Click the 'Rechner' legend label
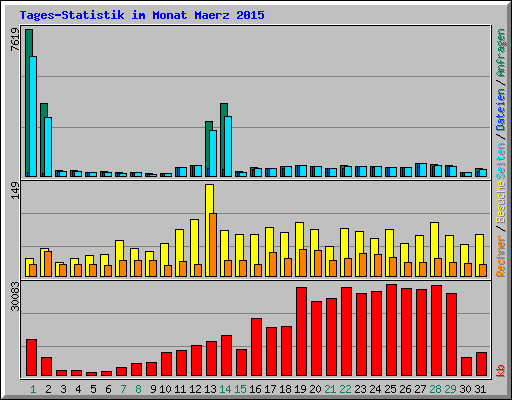This screenshot has width=512, height=400. (x=501, y=256)
